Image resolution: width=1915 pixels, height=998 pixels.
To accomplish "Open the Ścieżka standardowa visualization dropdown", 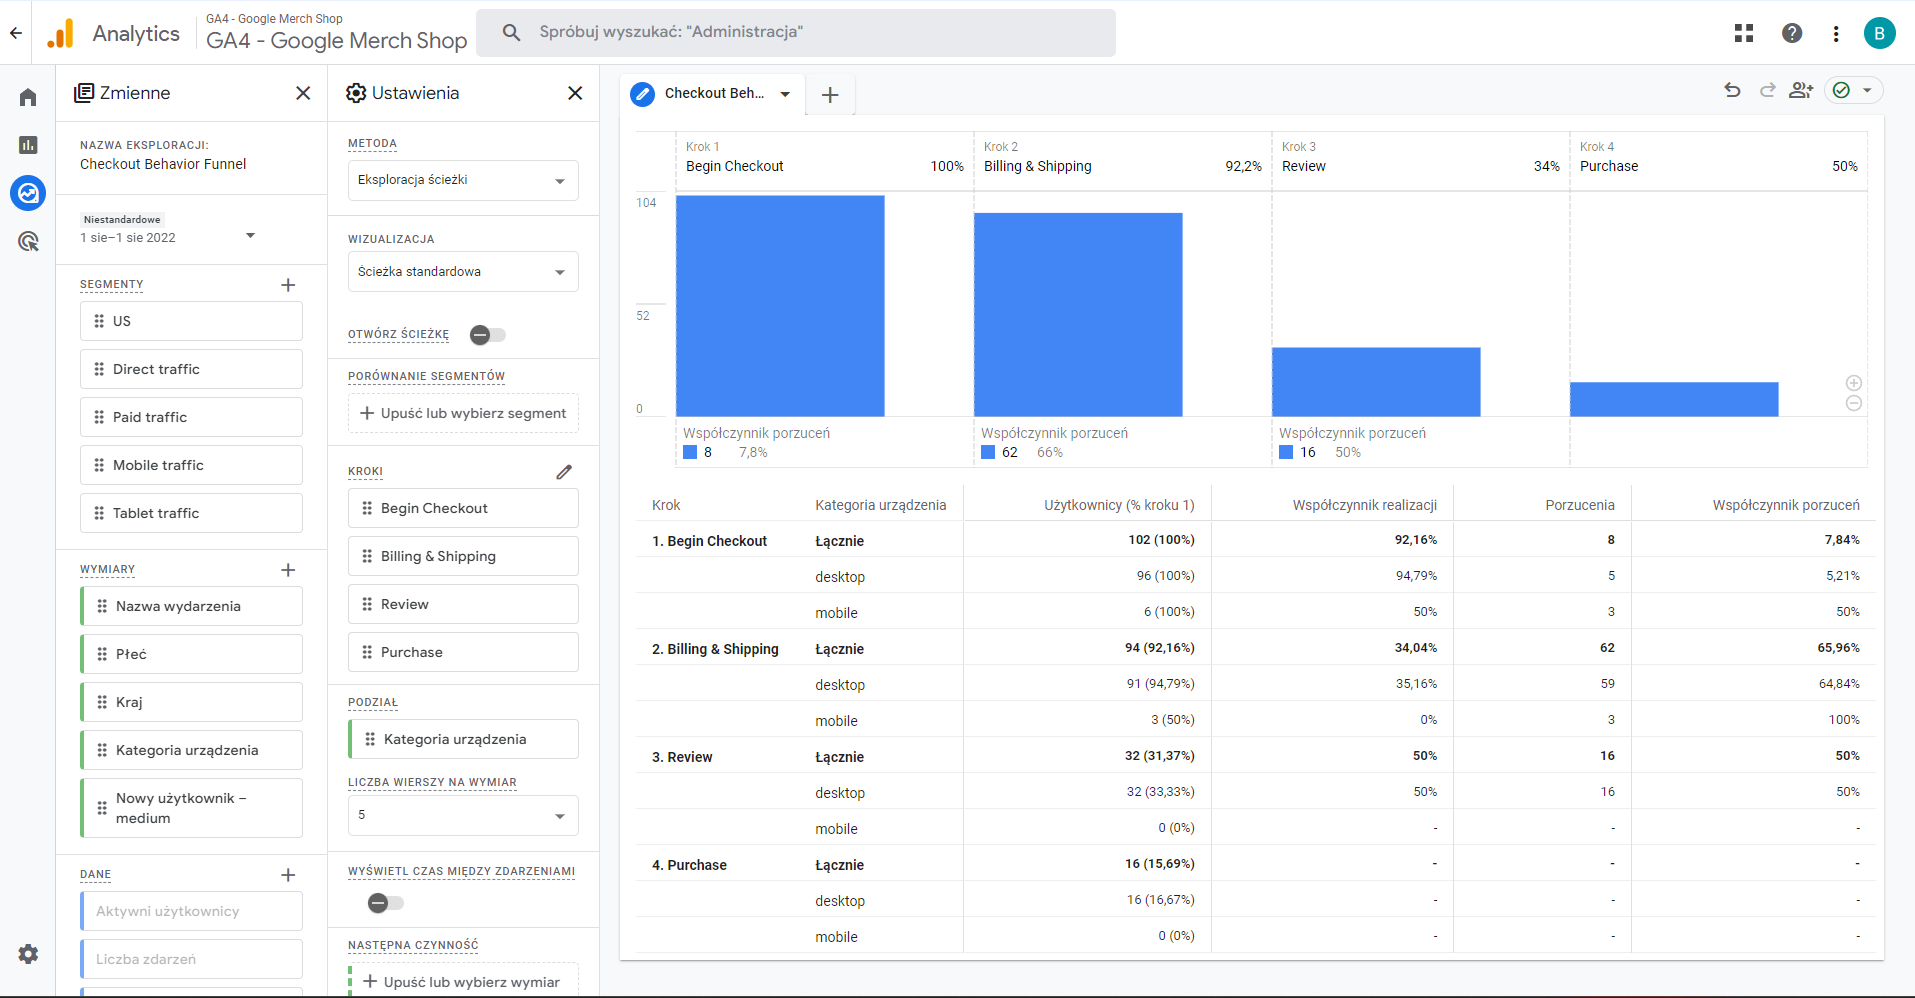I will (x=462, y=271).
